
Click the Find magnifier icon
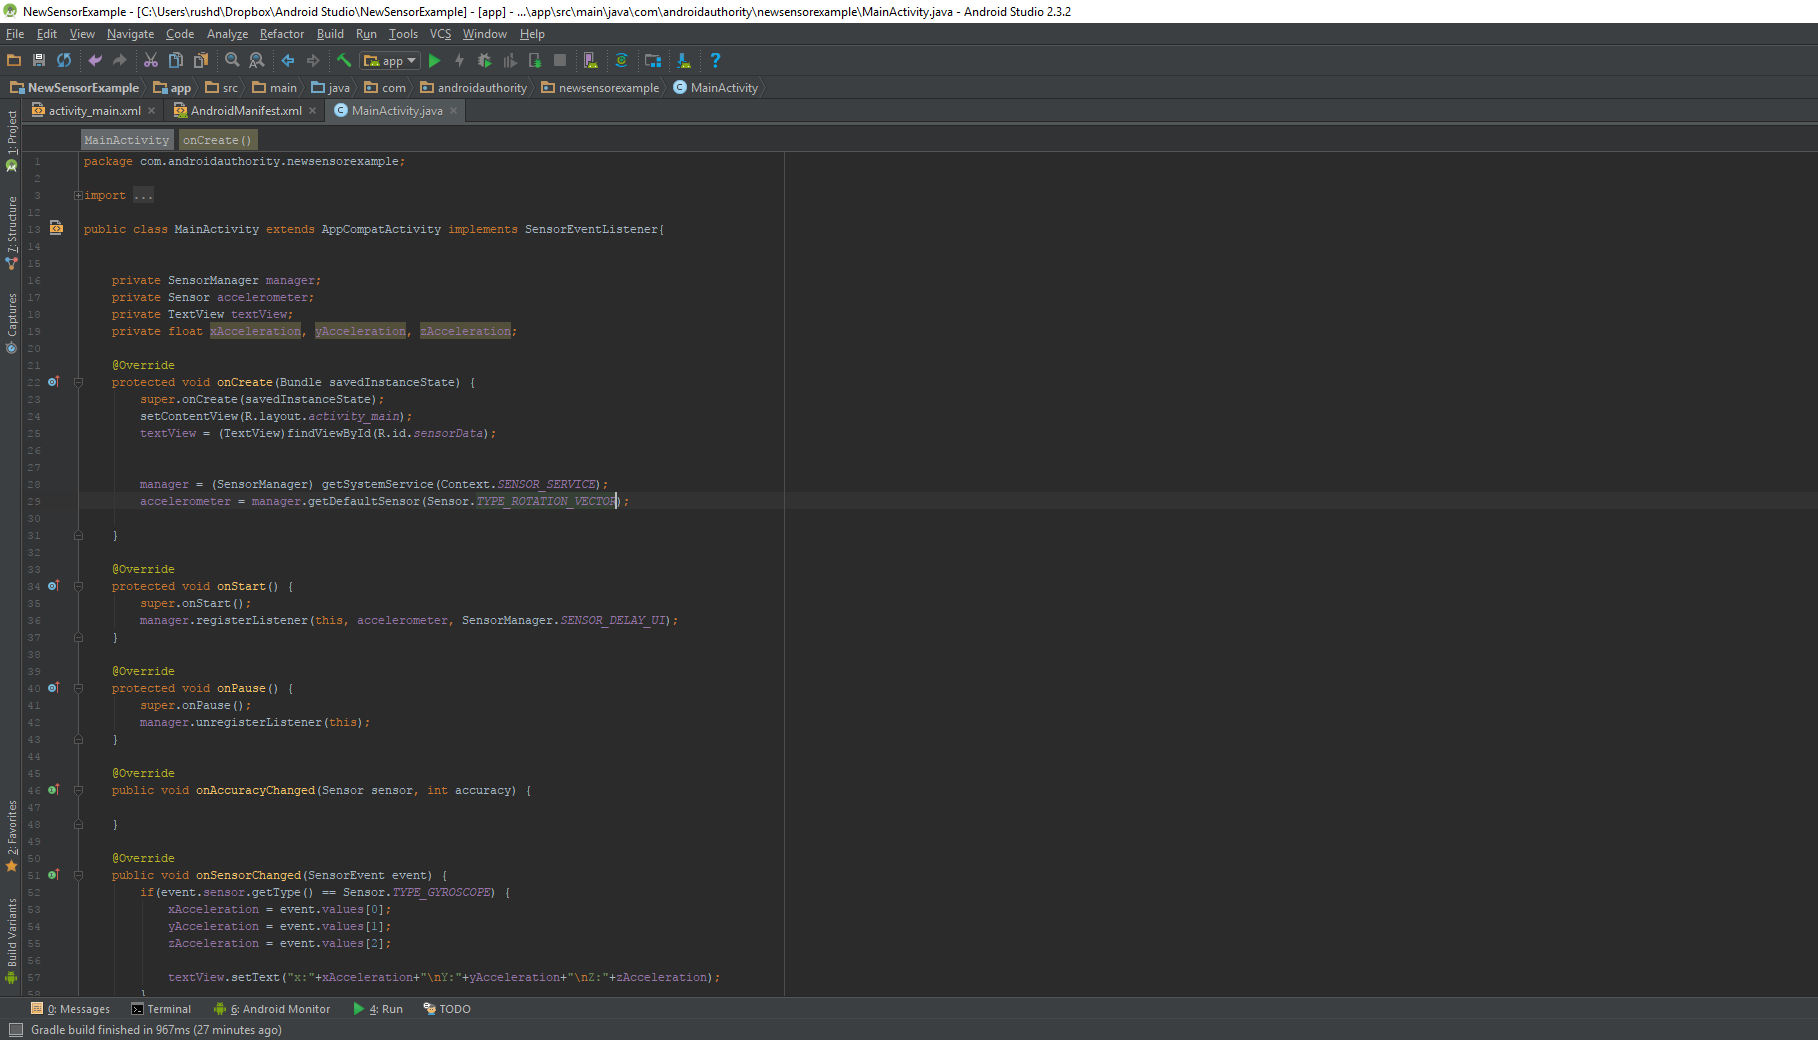[x=232, y=61]
